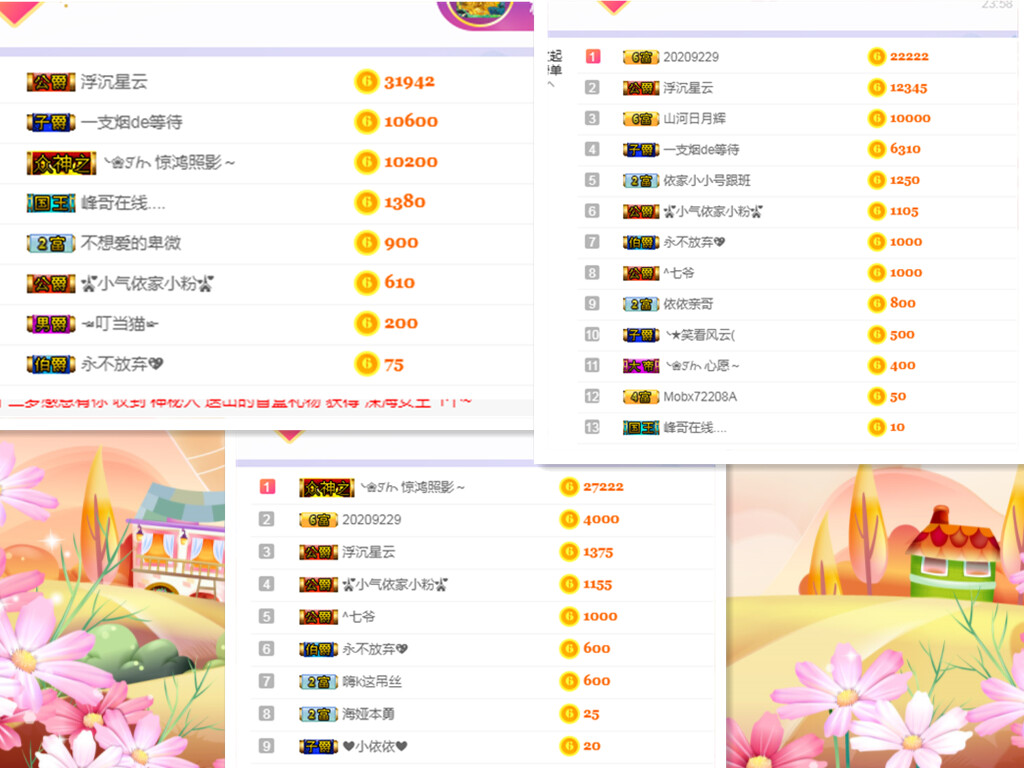Select the score 20 beside 小依依
This screenshot has height=768, width=1024.
(592, 746)
